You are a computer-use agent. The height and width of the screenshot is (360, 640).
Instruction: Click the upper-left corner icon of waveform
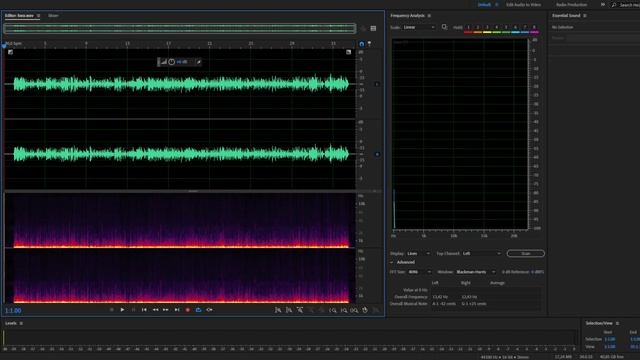coord(11,52)
